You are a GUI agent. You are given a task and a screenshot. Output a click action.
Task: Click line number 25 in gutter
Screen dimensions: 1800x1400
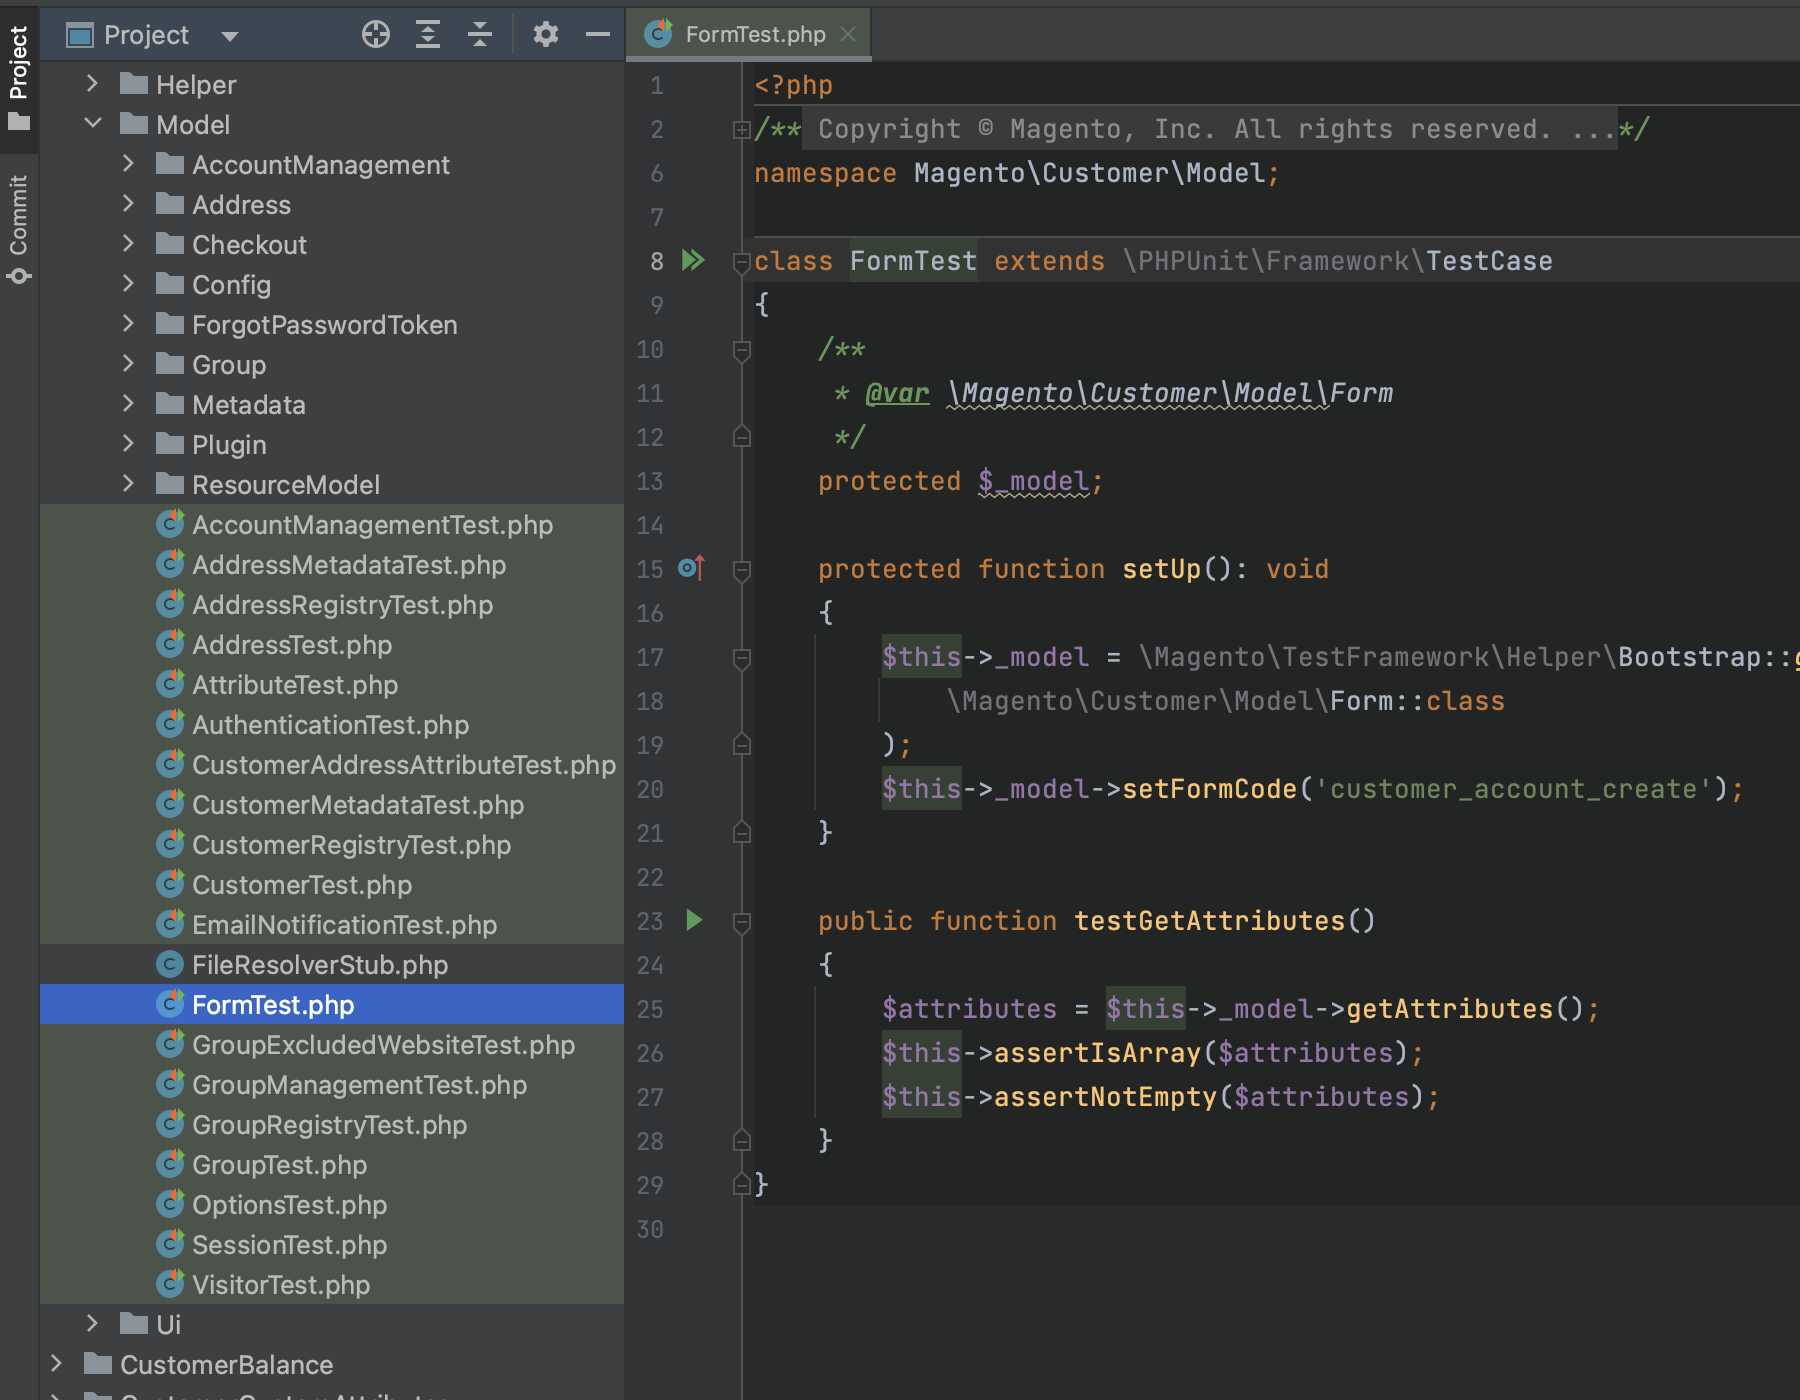(x=650, y=1009)
